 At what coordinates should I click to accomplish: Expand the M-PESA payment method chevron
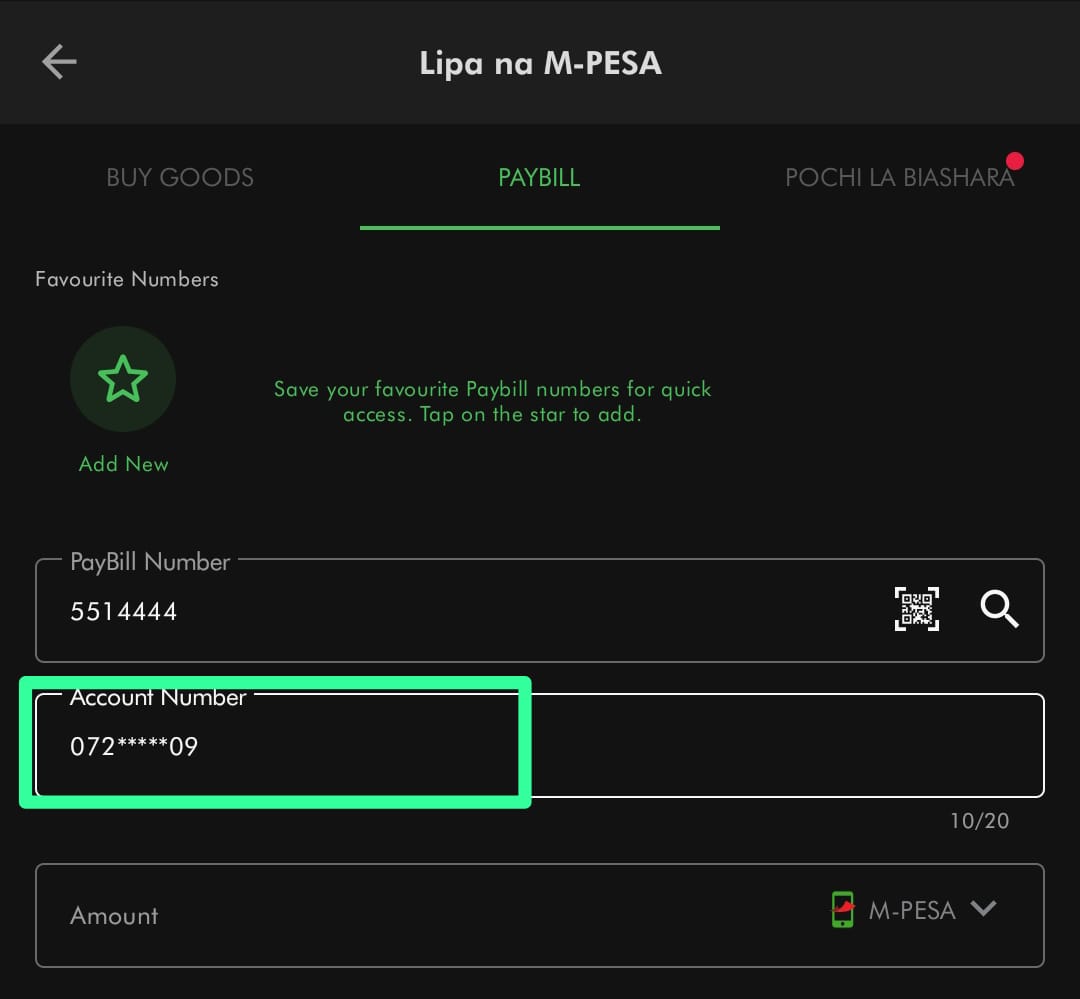point(984,908)
